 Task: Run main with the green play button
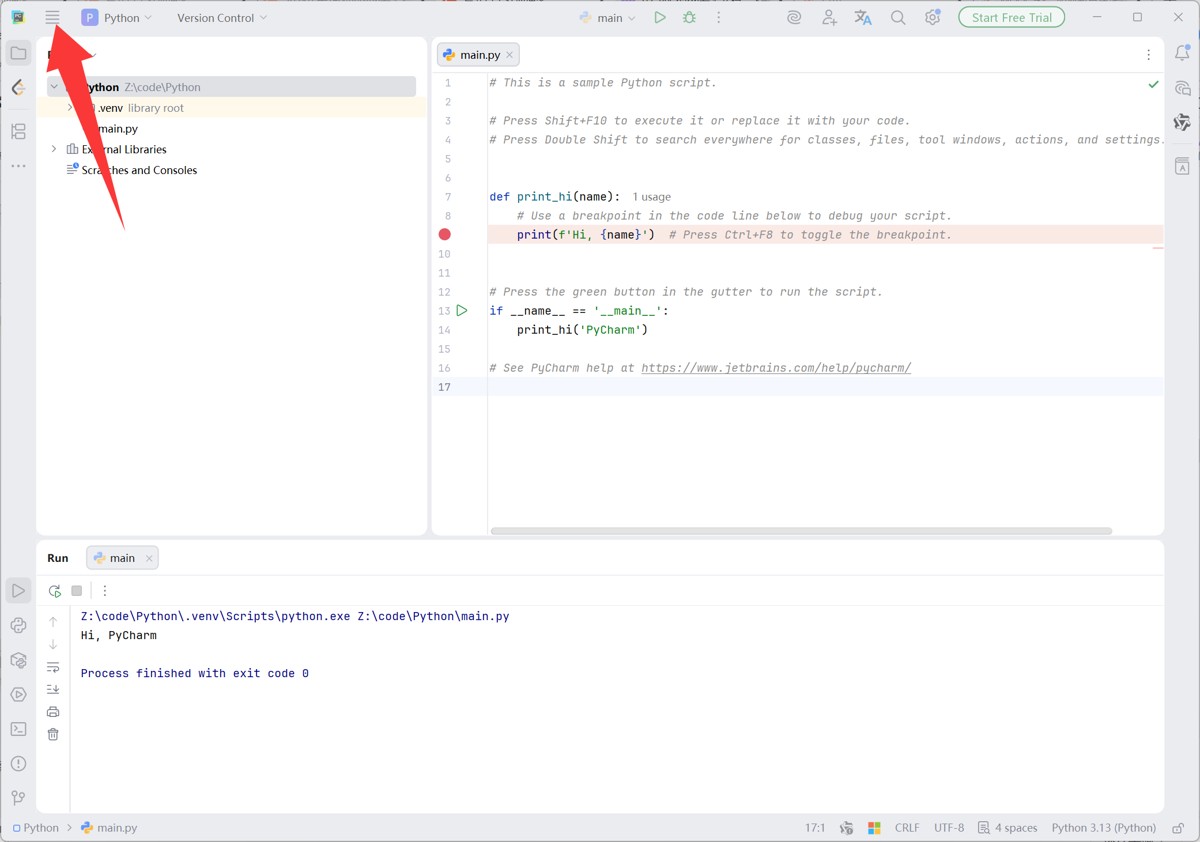pyautogui.click(x=659, y=18)
